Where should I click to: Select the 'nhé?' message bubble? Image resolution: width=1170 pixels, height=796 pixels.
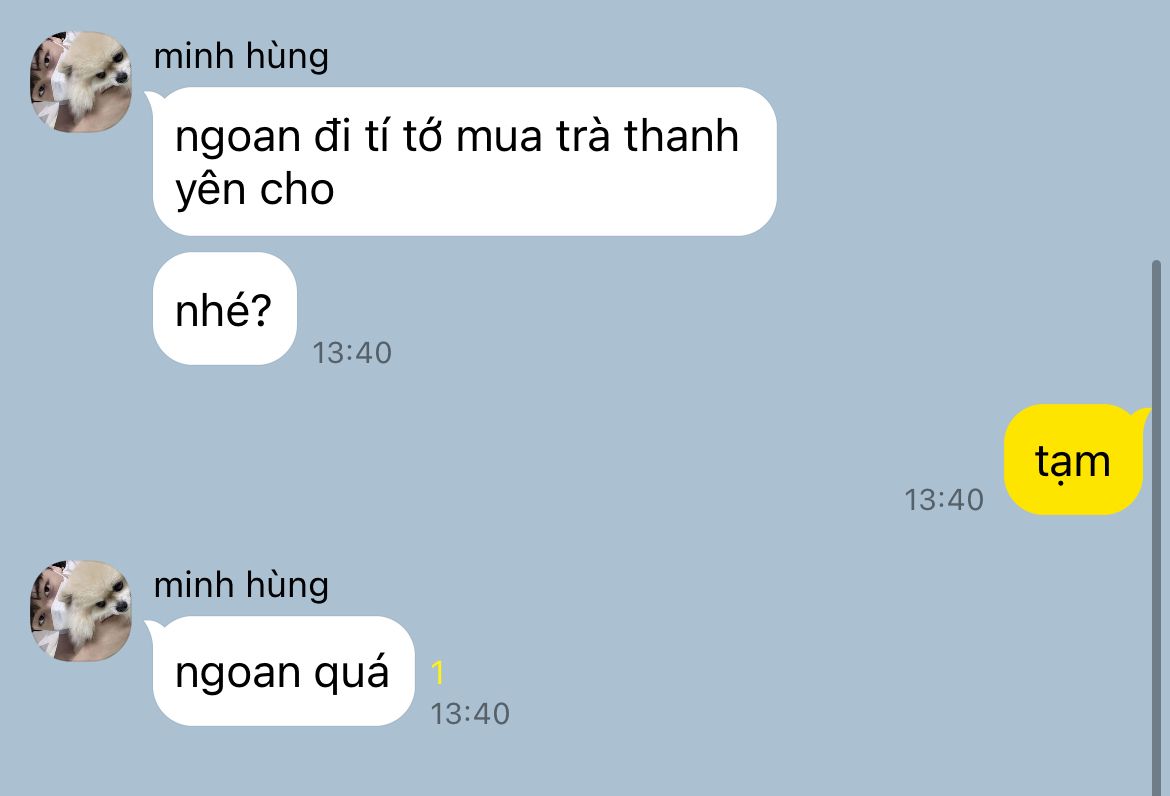(x=225, y=308)
